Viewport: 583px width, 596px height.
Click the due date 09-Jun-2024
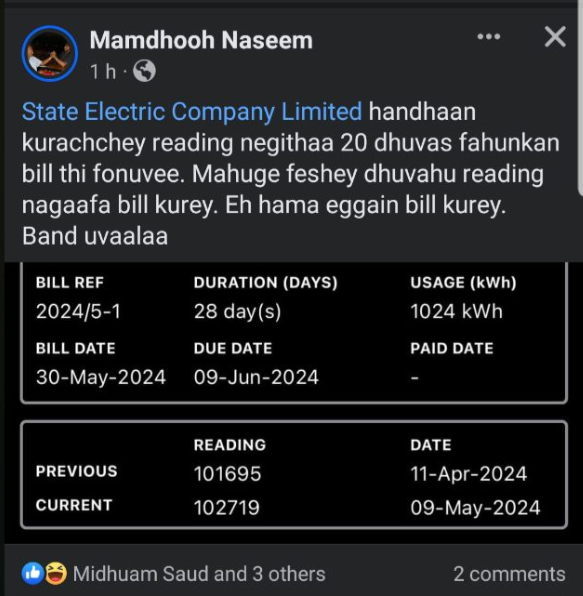pyautogui.click(x=256, y=377)
